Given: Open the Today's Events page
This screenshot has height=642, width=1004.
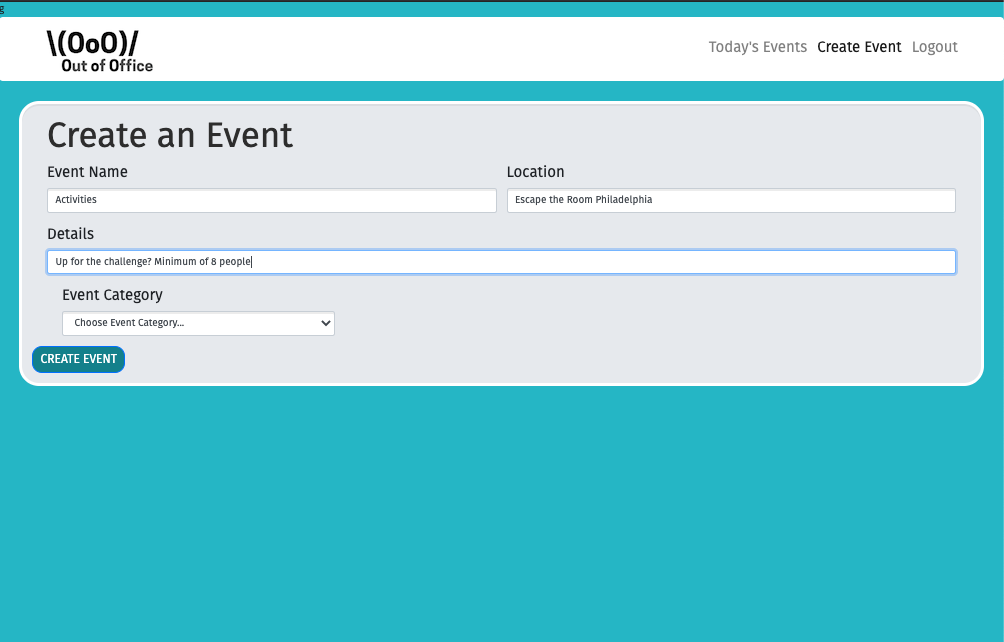Looking at the screenshot, I should tap(757, 47).
